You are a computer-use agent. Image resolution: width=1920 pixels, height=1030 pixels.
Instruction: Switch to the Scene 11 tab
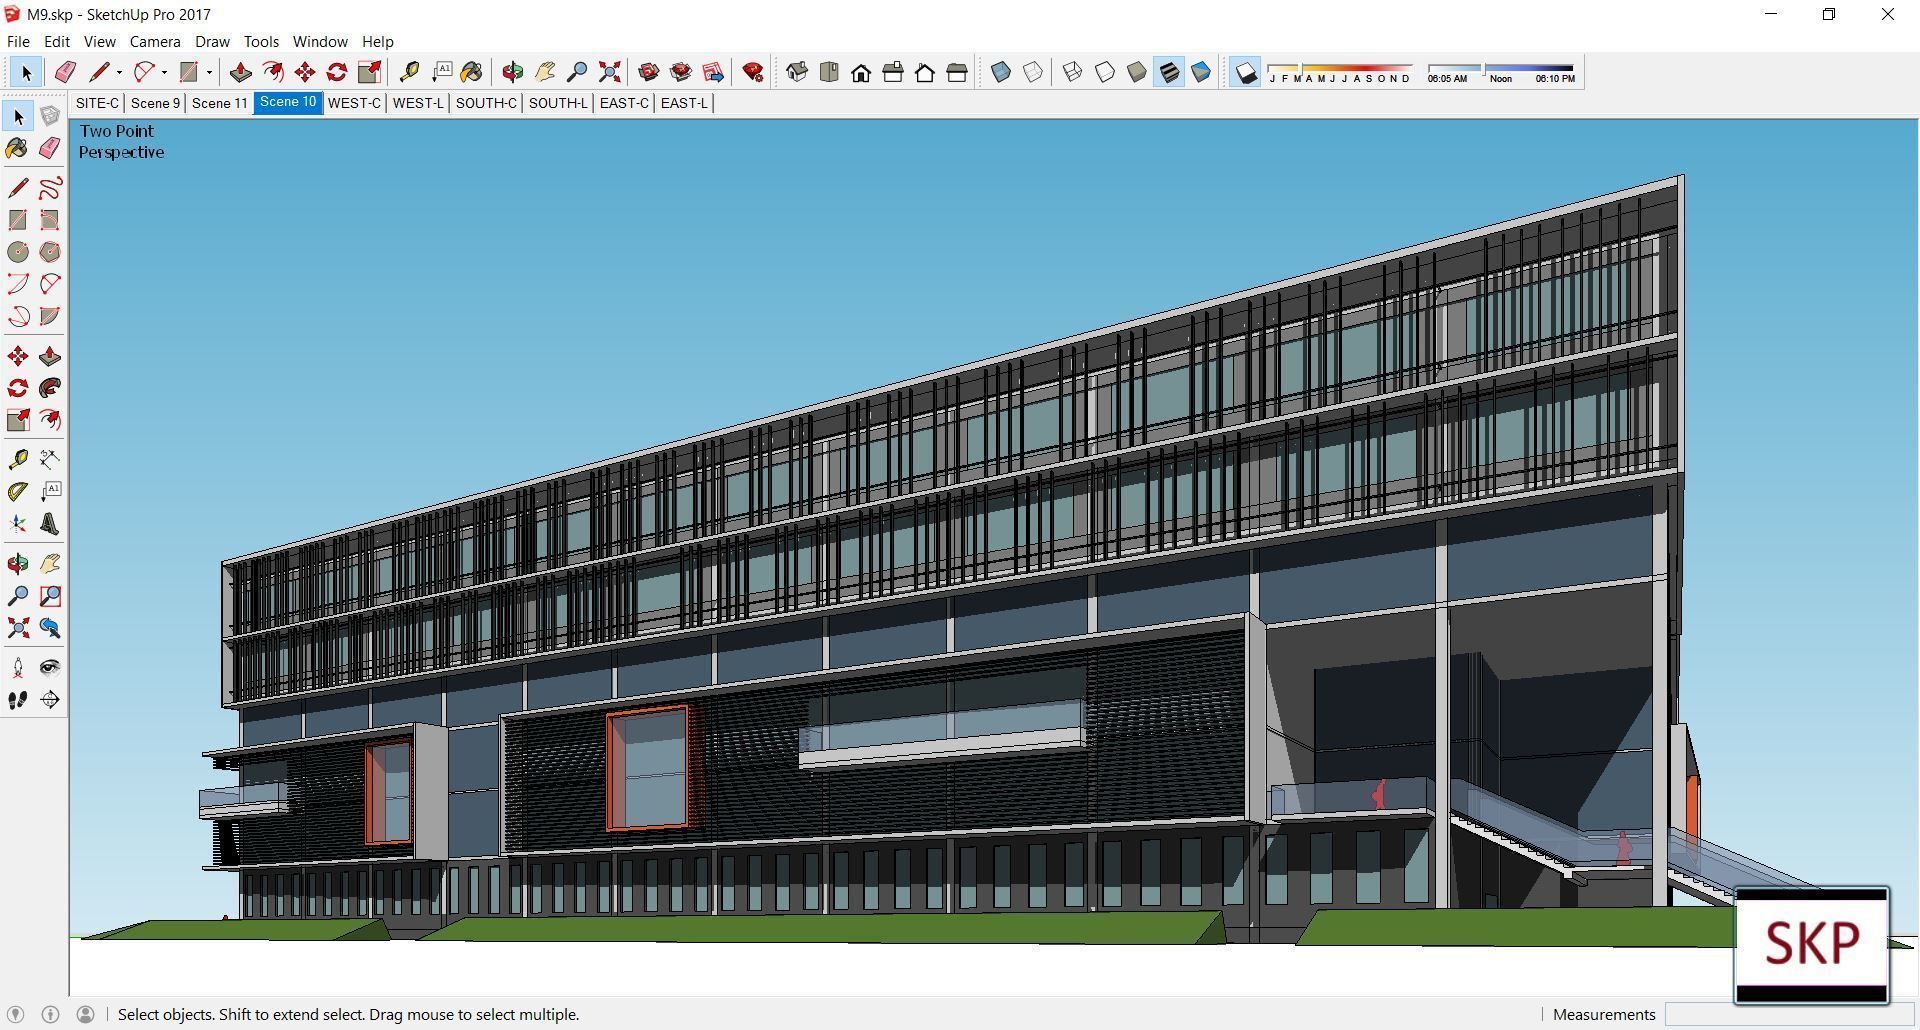pyautogui.click(x=219, y=103)
